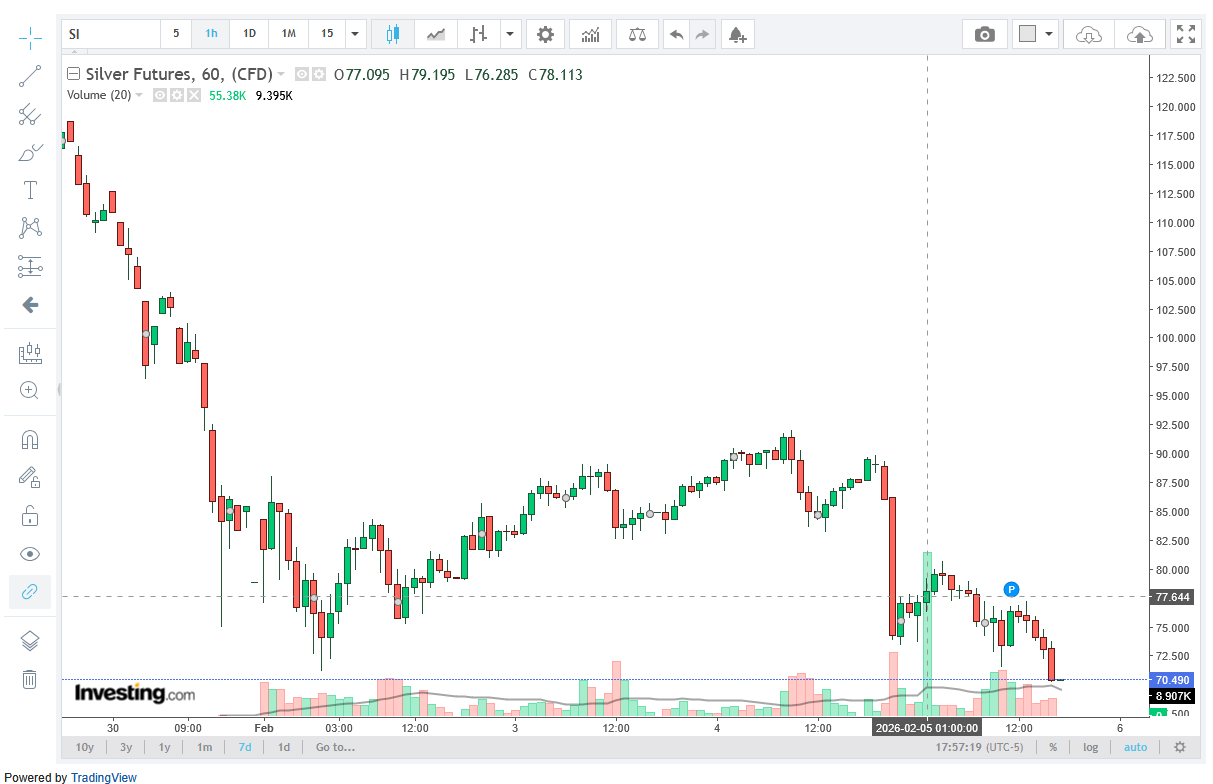Toggle Silver Futures series visibility eye

[x=301, y=74]
